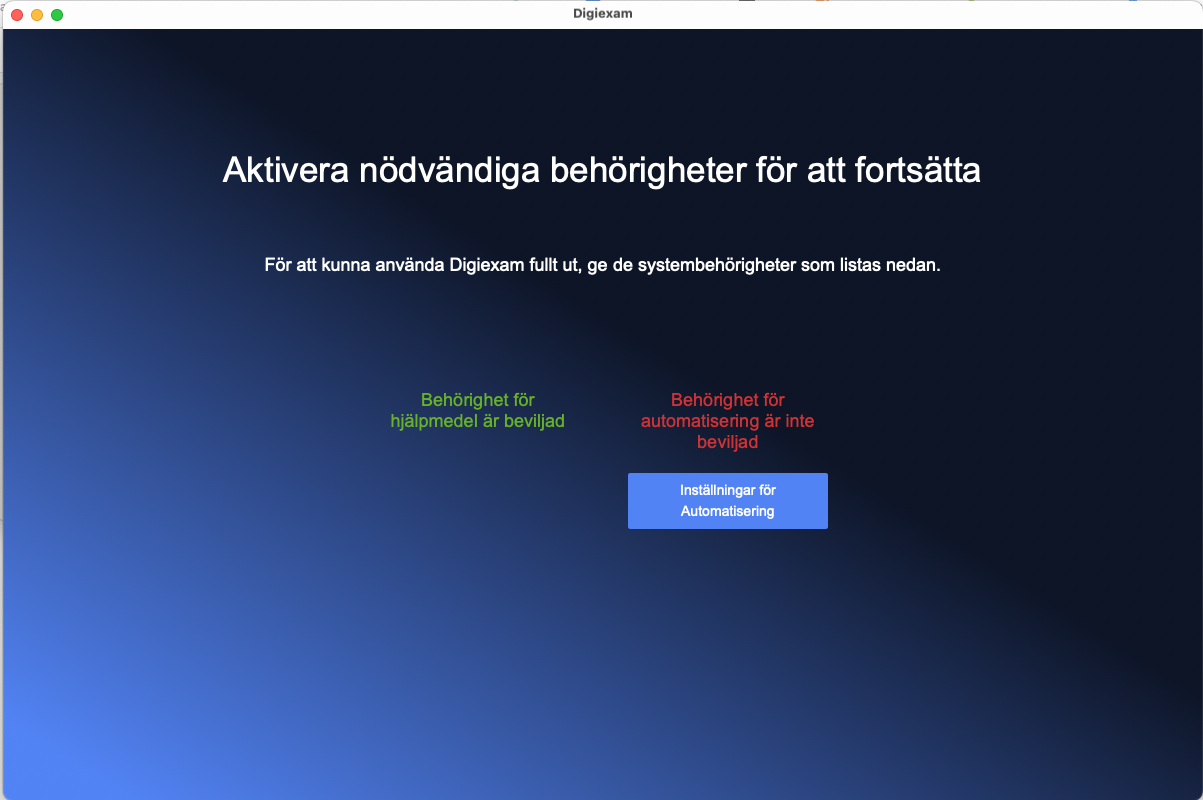Image resolution: width=1203 pixels, height=800 pixels.
Task: Click the red 'automatisering är inte beviljad' status text
Action: click(727, 421)
